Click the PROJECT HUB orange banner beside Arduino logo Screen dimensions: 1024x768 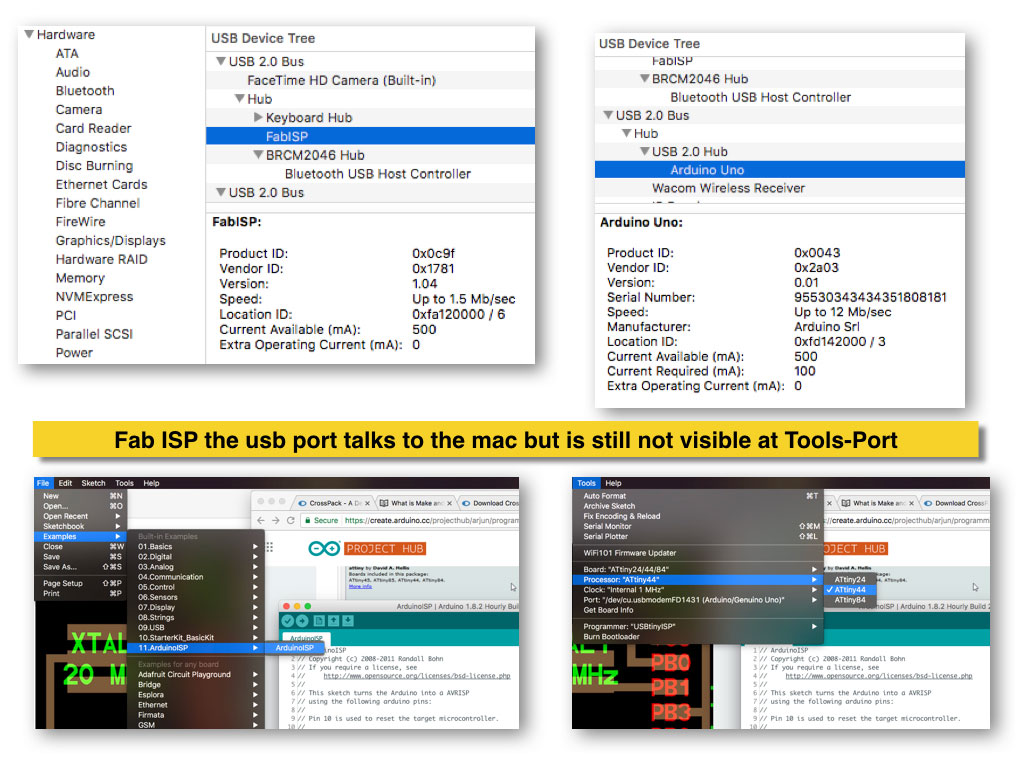(x=385, y=549)
